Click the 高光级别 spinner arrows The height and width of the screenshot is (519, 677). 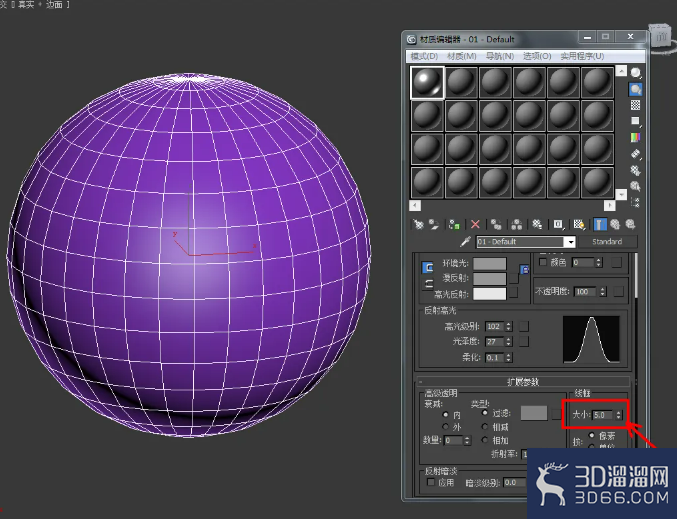coord(509,326)
